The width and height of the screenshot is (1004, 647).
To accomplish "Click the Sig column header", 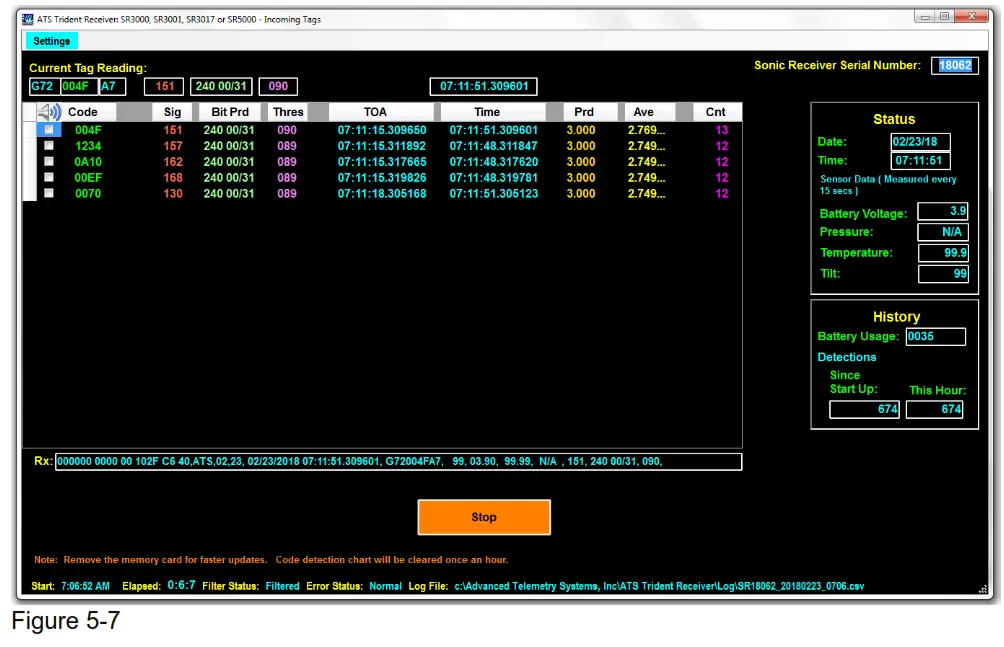I will click(x=172, y=112).
